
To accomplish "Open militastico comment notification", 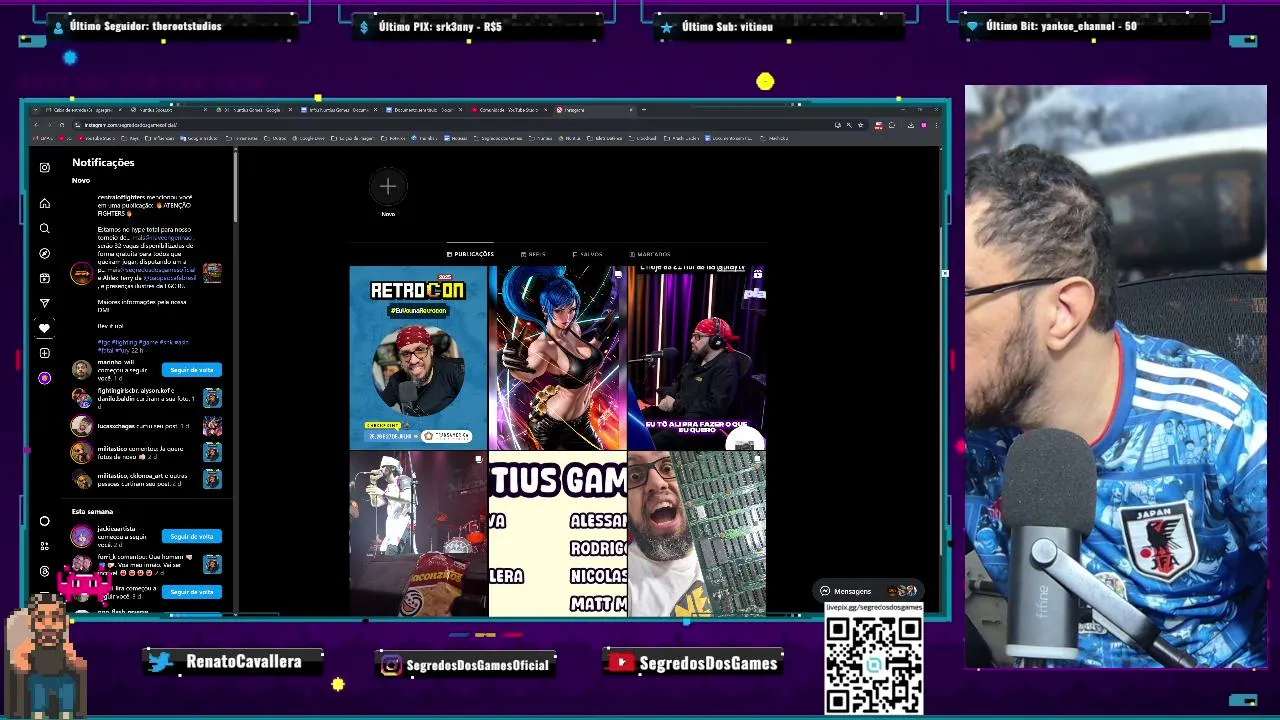I will tap(146, 453).
